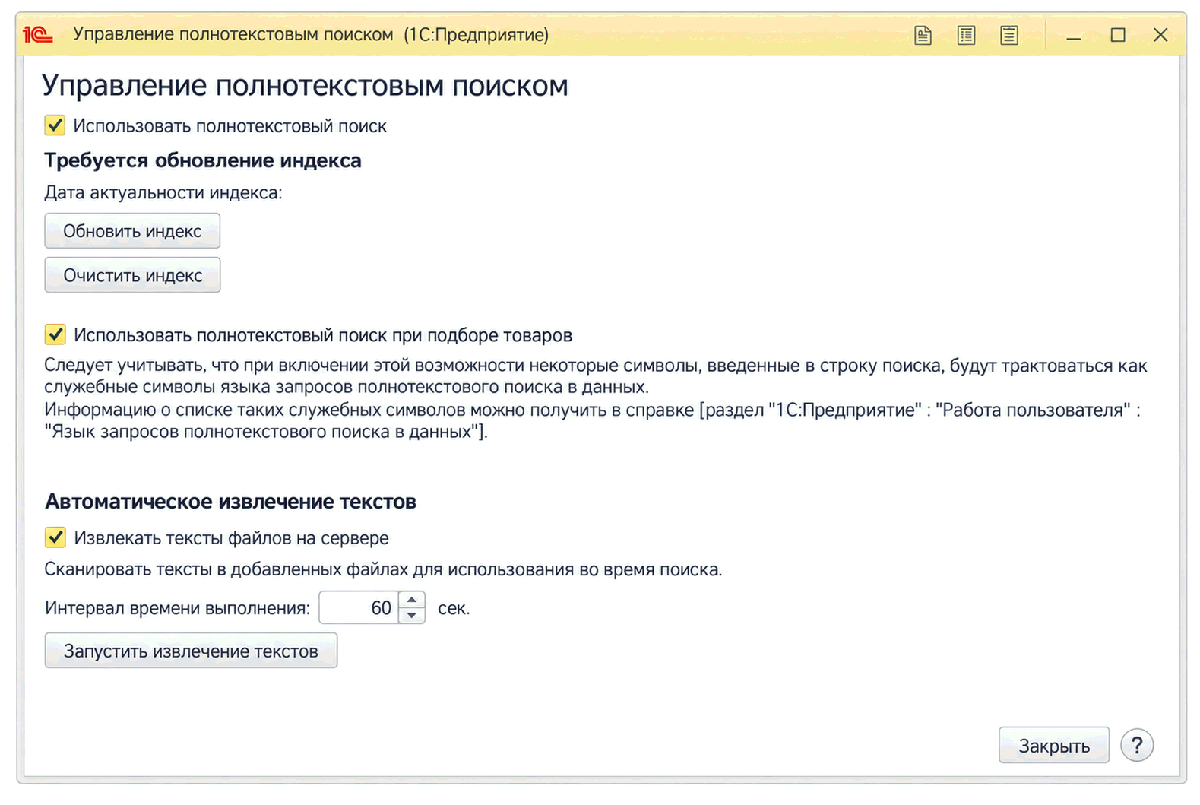This screenshot has width=1200, height=805.
Task: Click the 'сек.' unit label
Action: [x=454, y=608]
